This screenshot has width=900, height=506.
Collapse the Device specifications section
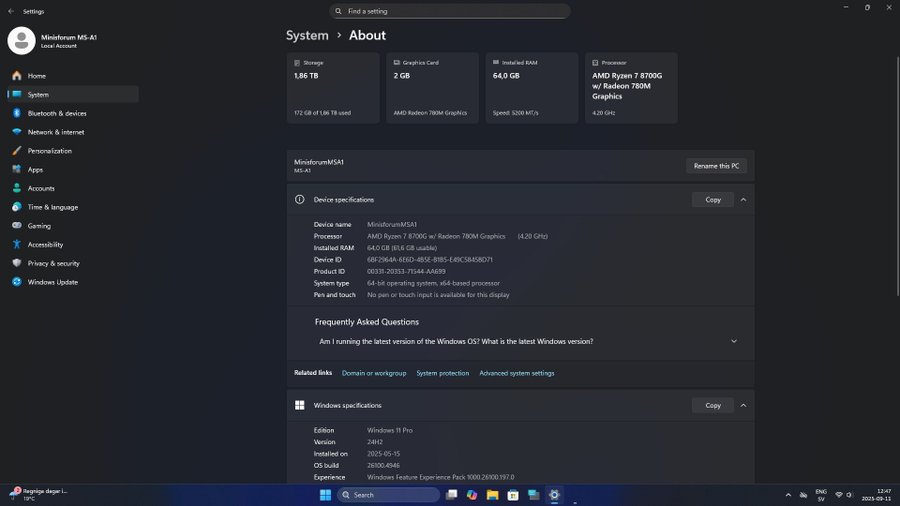click(x=743, y=200)
